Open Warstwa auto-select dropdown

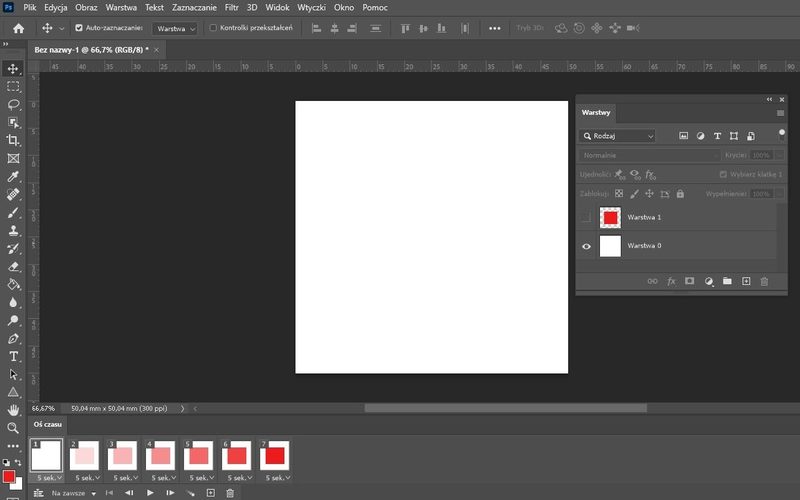click(x=174, y=29)
